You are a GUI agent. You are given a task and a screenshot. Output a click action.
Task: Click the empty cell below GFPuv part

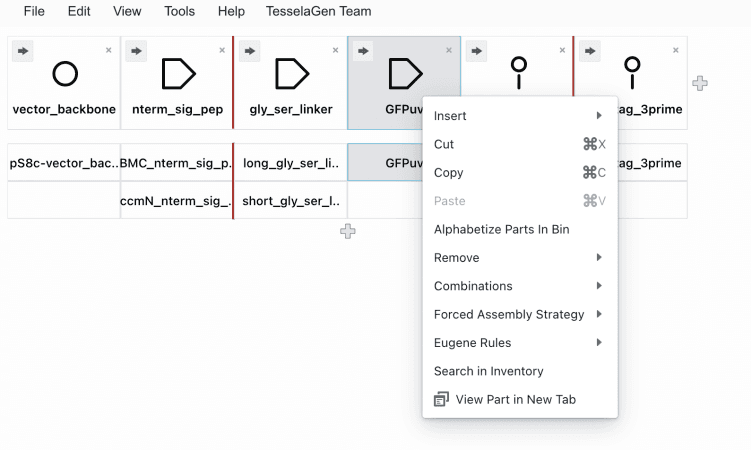(386, 201)
